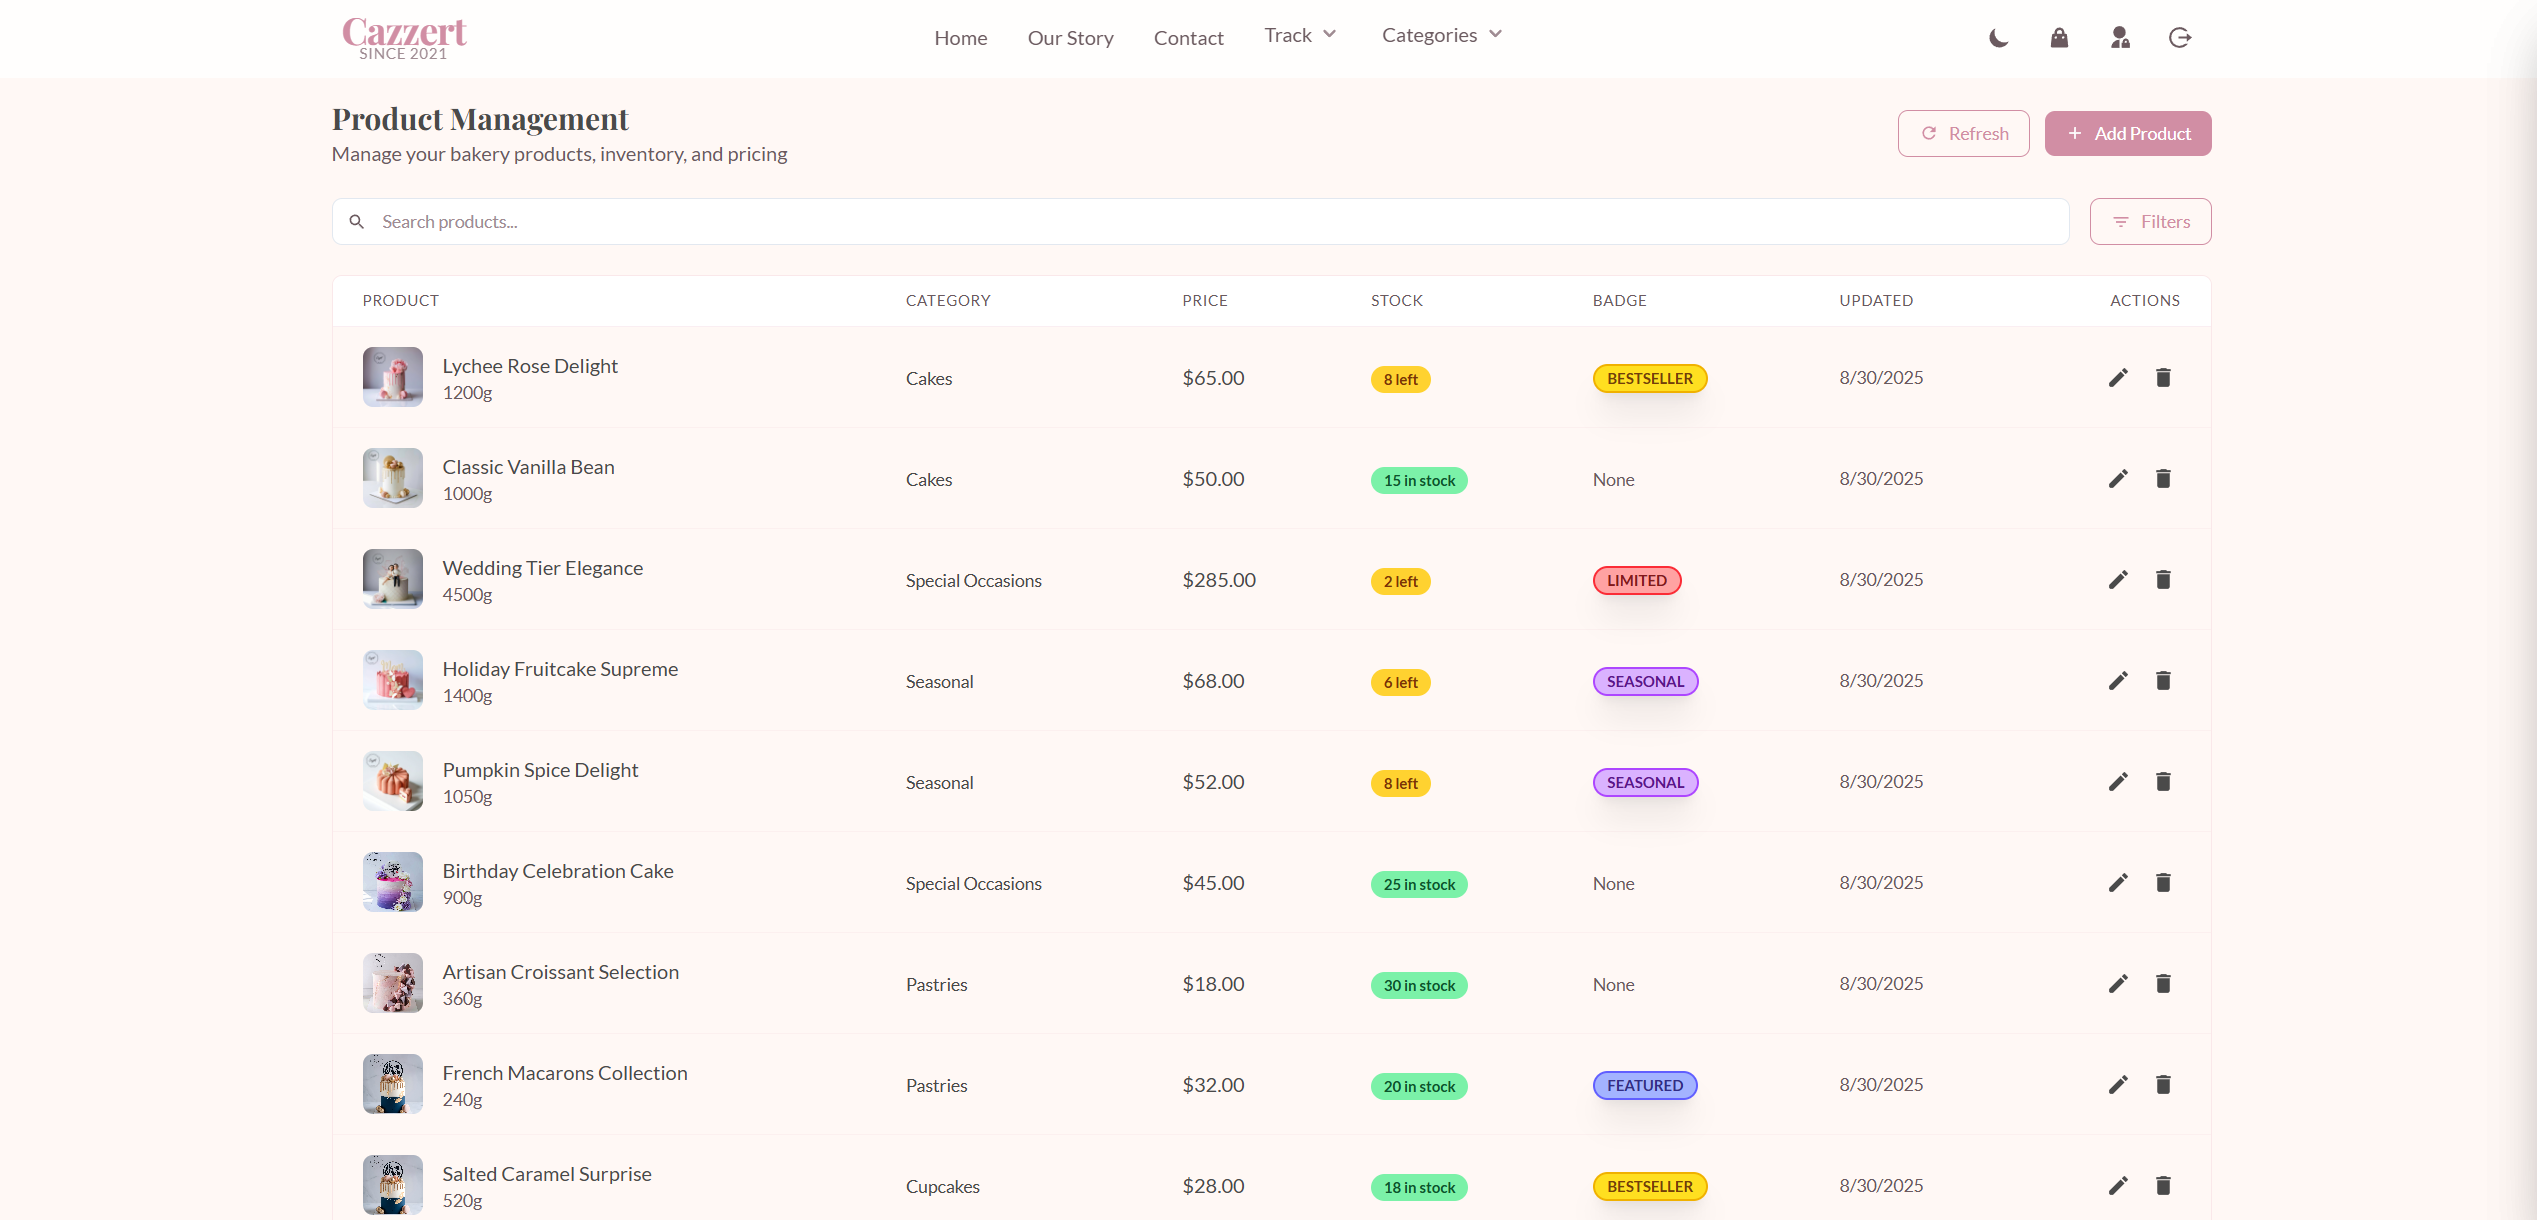Image resolution: width=2537 pixels, height=1220 pixels.
Task: Click the logout icon
Action: pos(2180,38)
